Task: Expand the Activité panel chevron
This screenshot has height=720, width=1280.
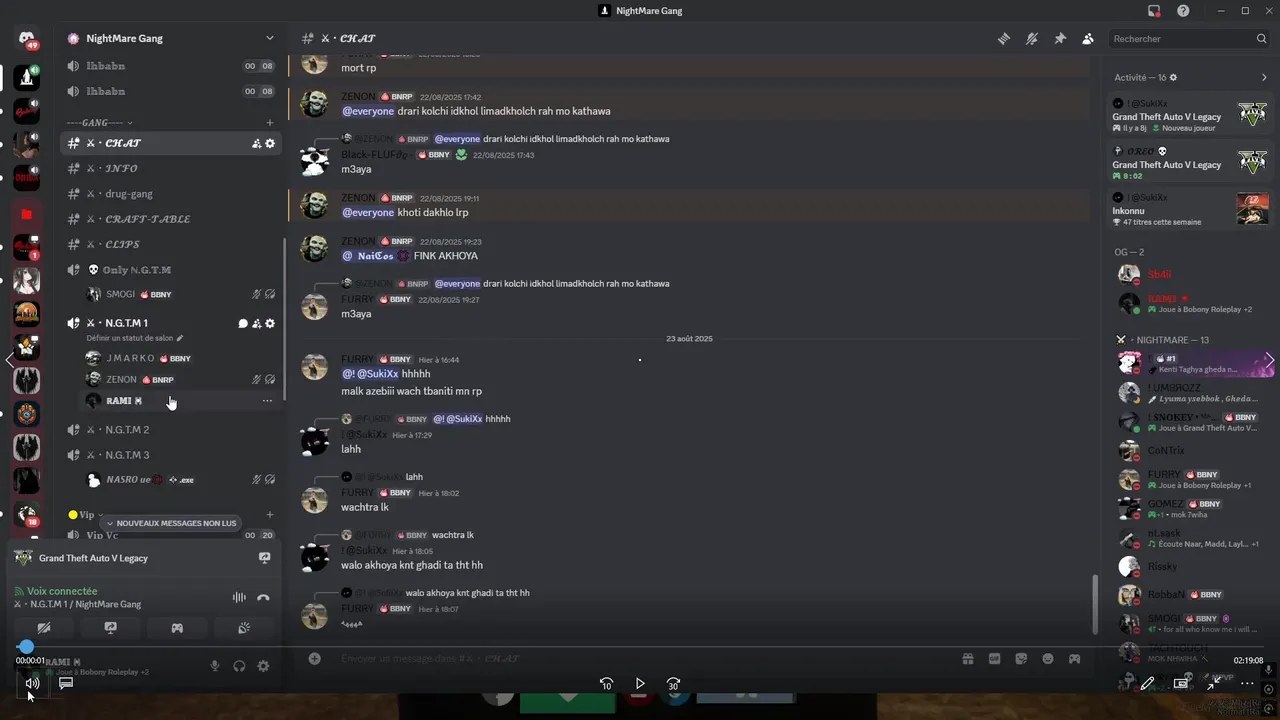Action: (x=1264, y=77)
